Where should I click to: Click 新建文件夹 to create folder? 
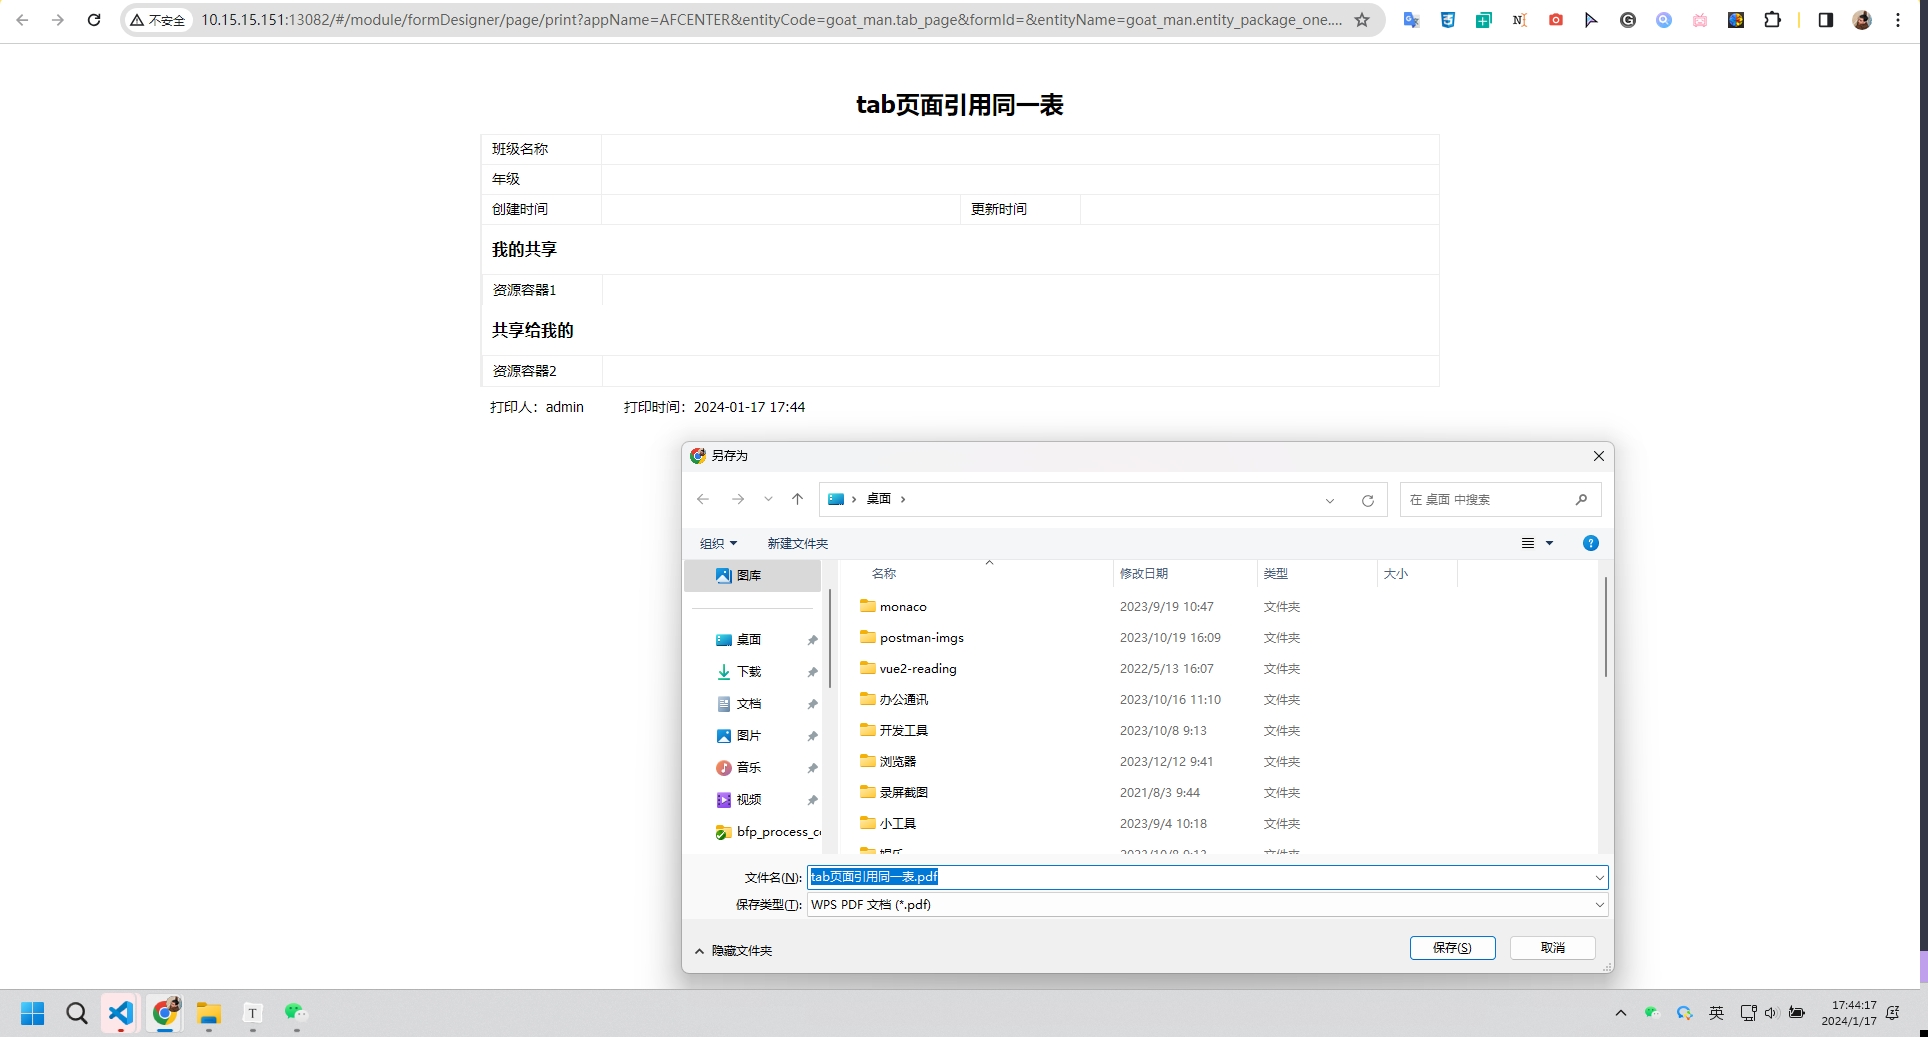pyautogui.click(x=797, y=543)
